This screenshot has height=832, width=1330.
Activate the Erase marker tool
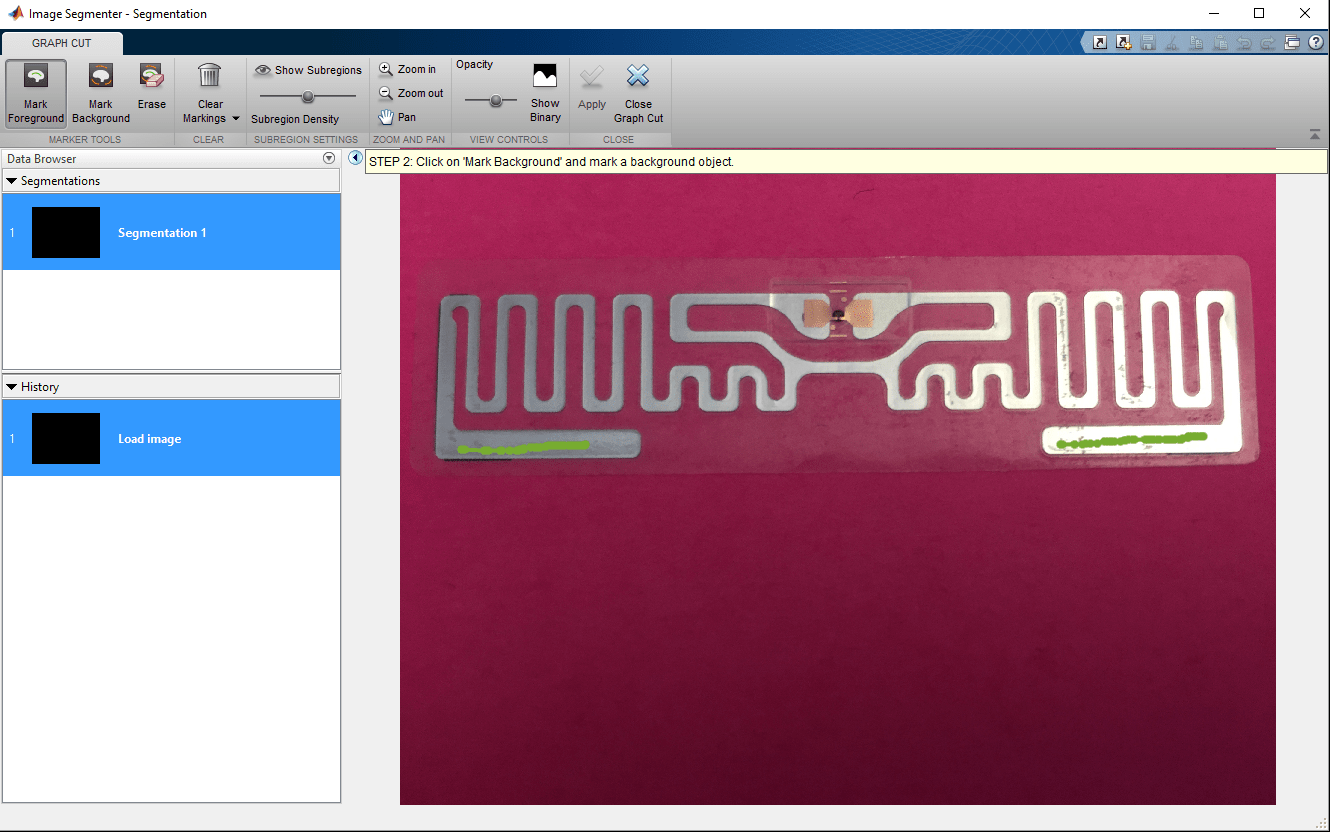coord(152,86)
